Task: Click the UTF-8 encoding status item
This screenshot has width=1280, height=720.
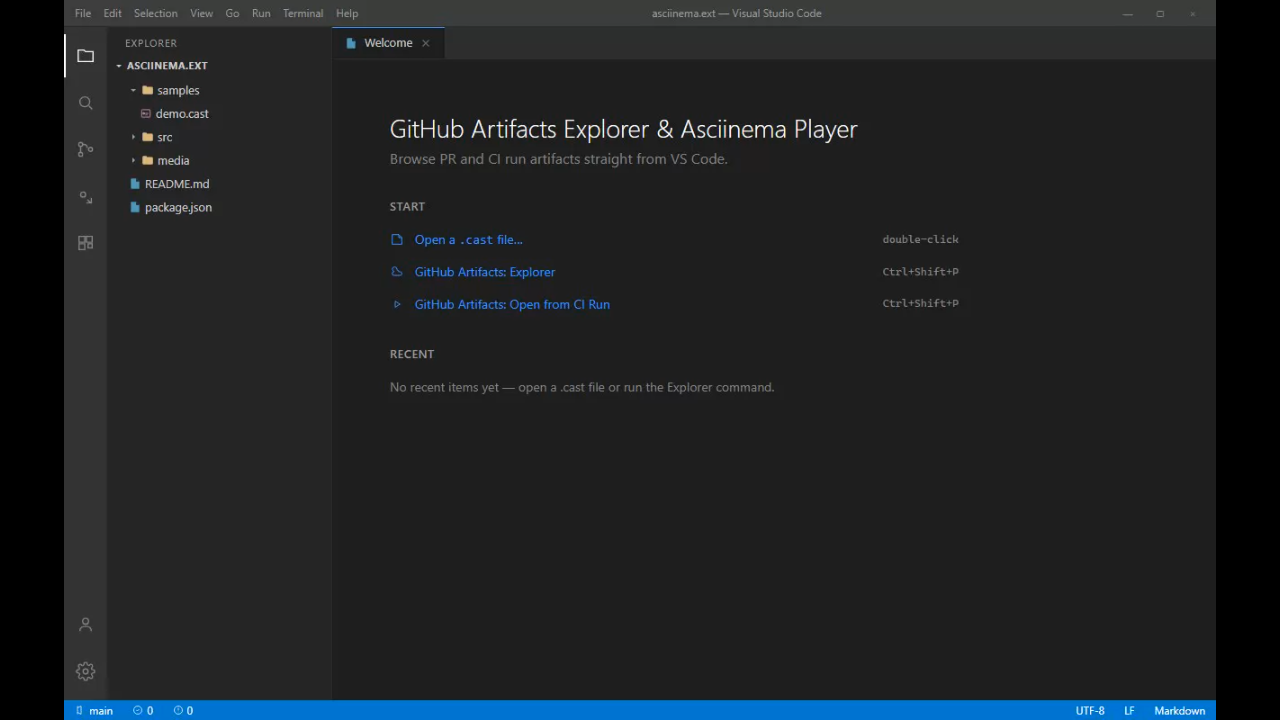Action: click(x=1090, y=711)
